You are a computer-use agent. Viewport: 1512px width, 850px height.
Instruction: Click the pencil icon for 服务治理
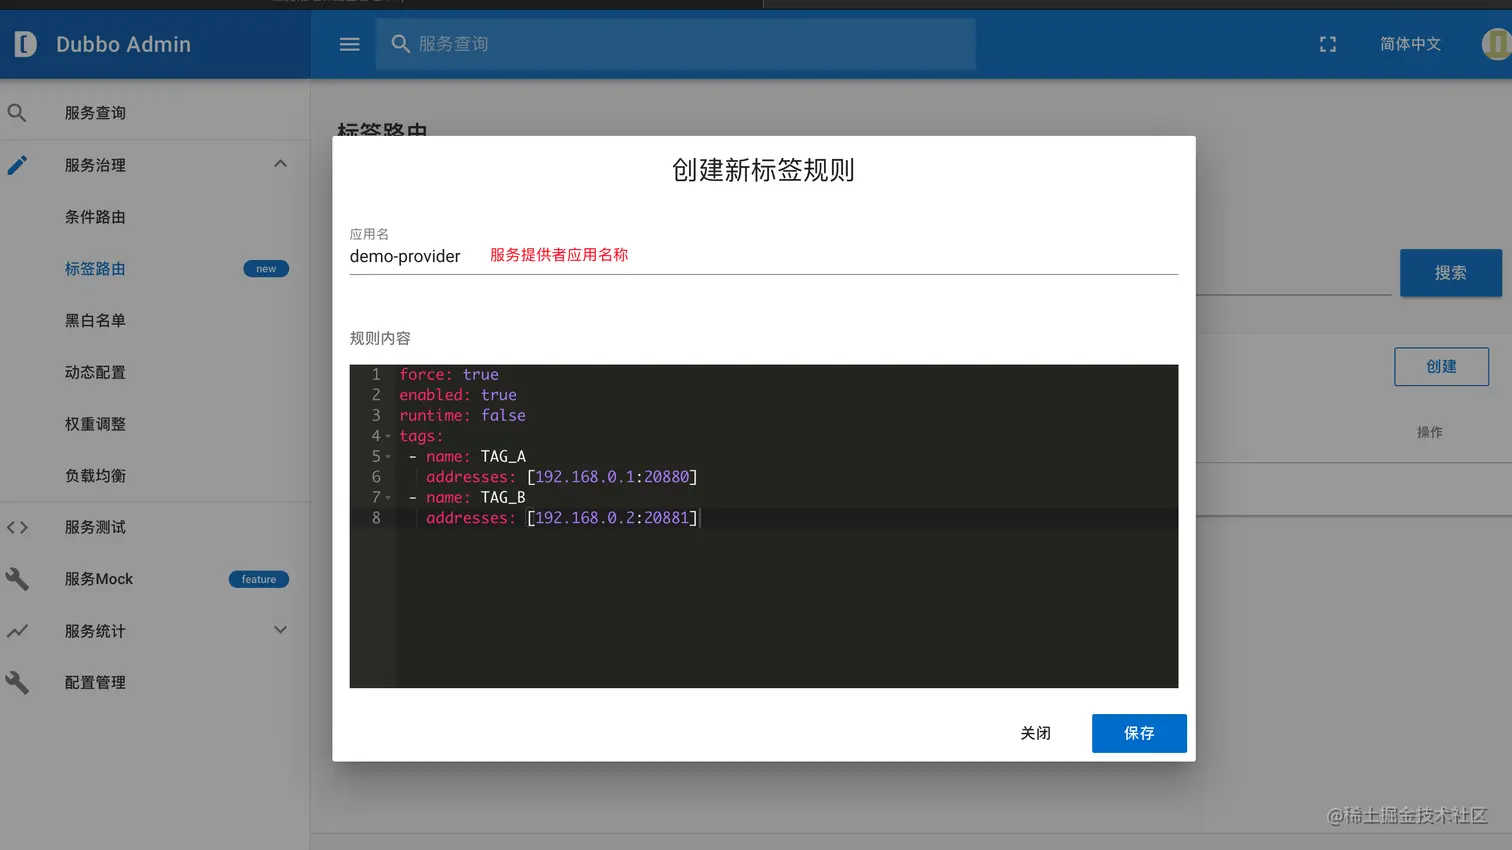17,165
